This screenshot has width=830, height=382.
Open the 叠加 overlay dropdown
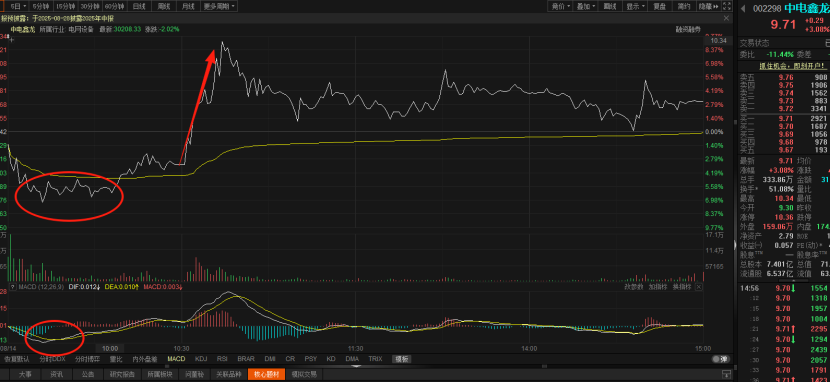pos(586,6)
